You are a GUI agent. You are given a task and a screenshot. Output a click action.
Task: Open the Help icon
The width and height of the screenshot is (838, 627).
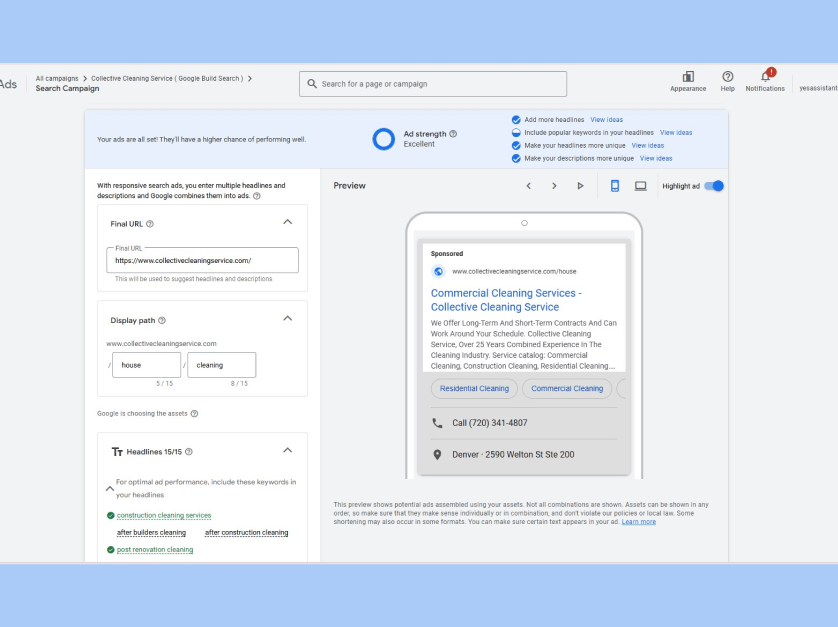point(727,78)
